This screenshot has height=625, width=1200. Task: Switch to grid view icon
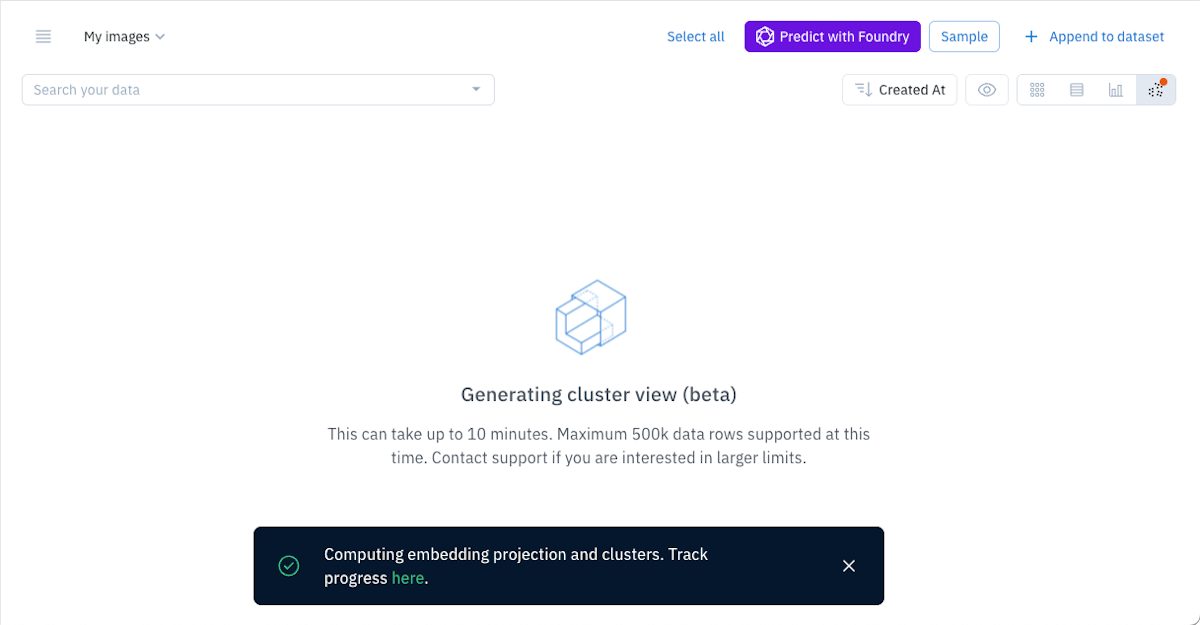(1037, 90)
